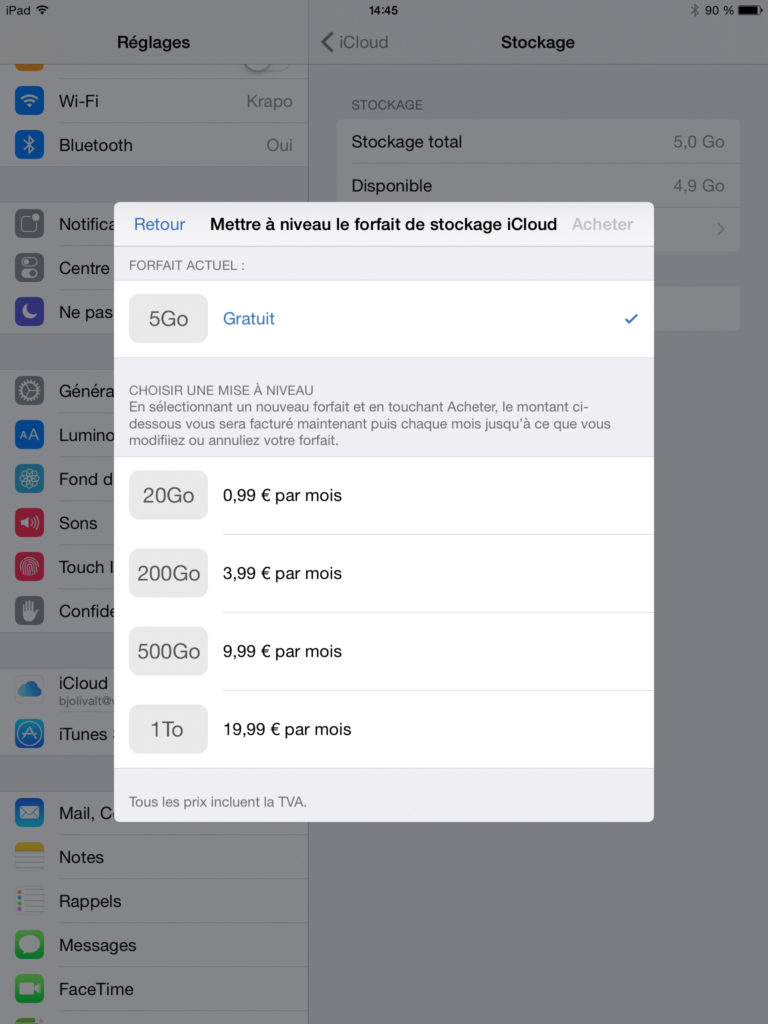
Task: Open the Messages settings row
Action: point(153,944)
